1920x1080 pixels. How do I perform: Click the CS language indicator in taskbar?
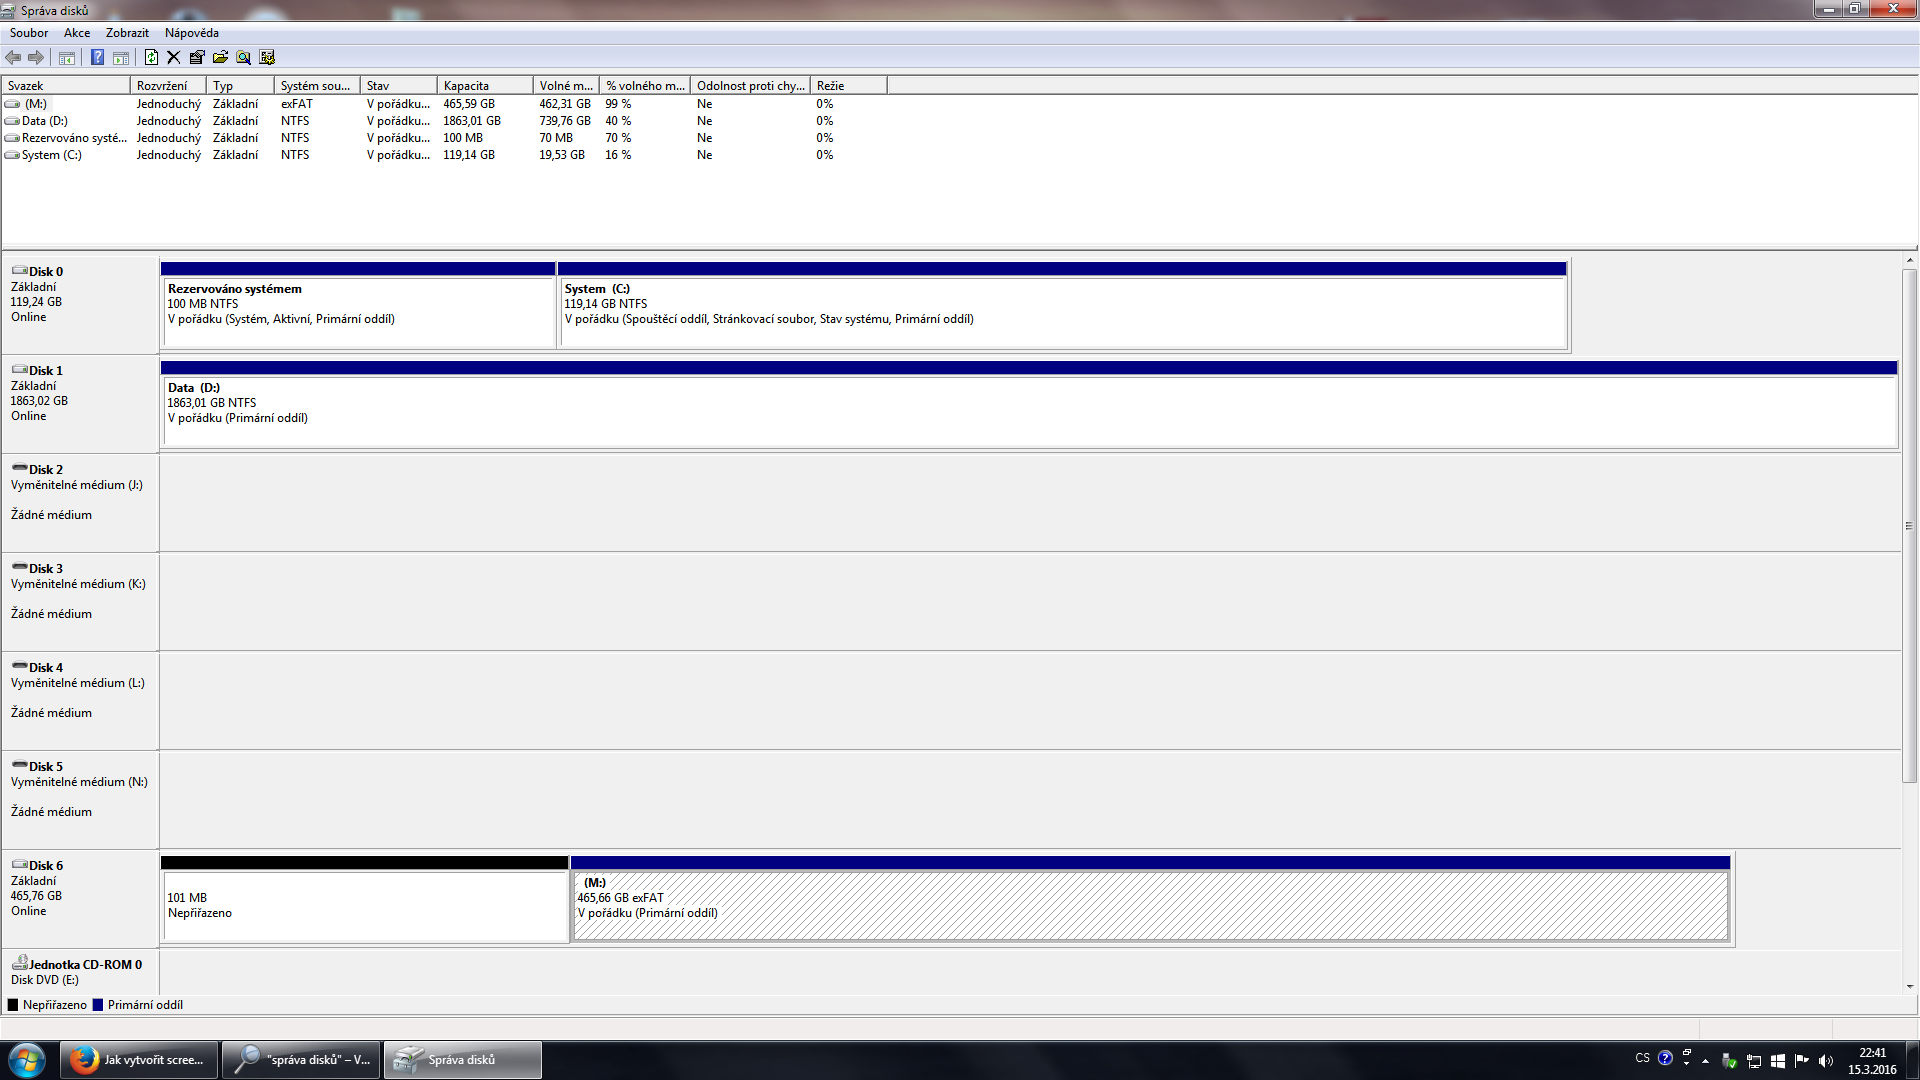(1642, 1058)
